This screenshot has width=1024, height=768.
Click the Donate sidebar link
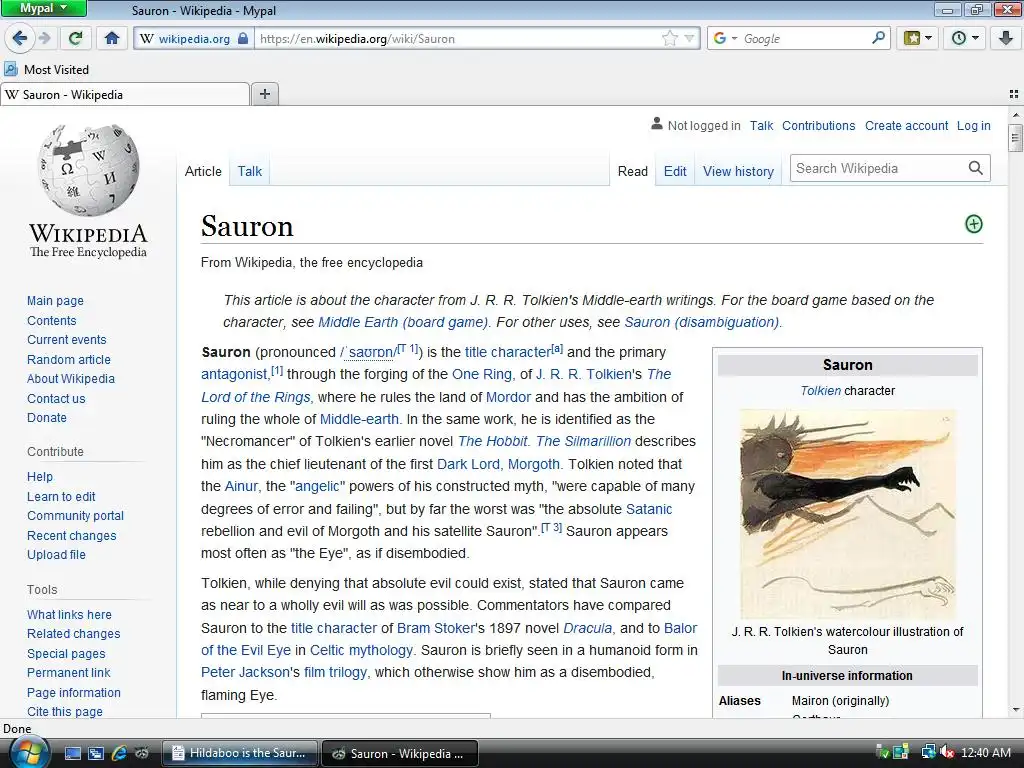(46, 417)
